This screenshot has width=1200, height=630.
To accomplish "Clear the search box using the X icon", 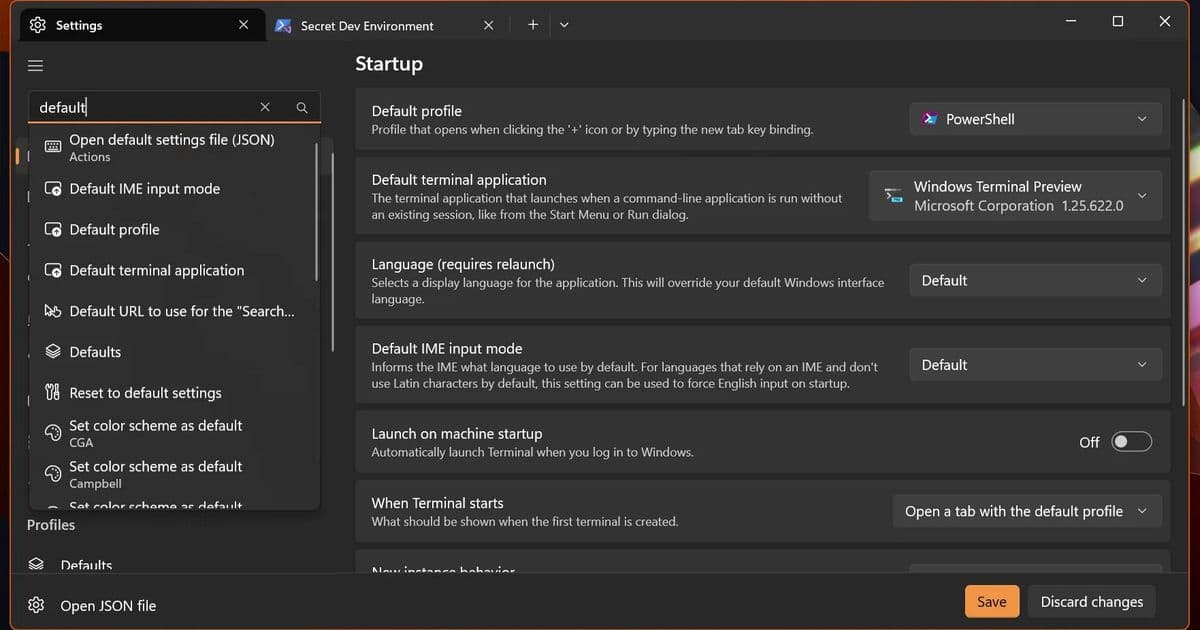I will [265, 106].
